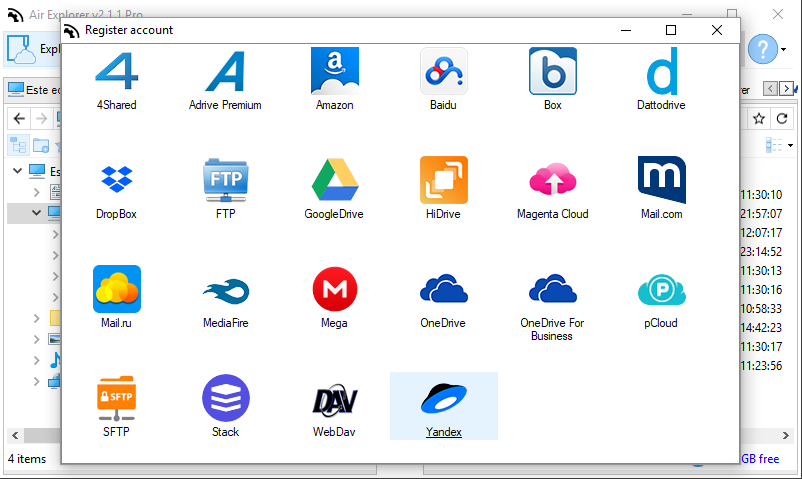
Task: Collapse the top tree node
Action: [17, 170]
